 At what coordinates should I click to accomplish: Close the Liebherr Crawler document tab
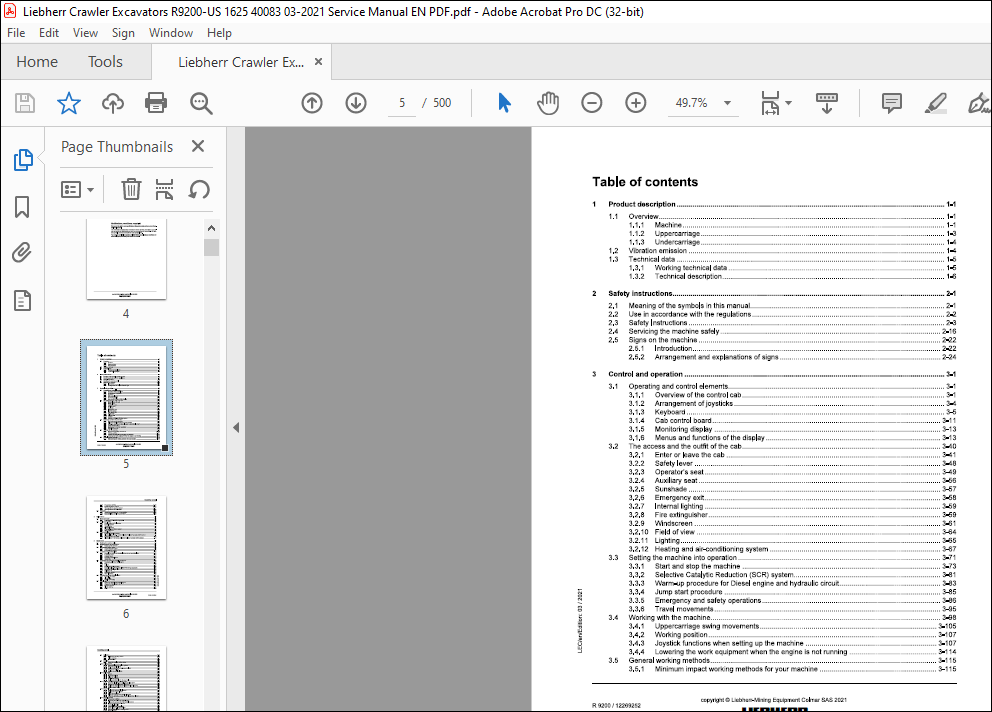tap(318, 61)
